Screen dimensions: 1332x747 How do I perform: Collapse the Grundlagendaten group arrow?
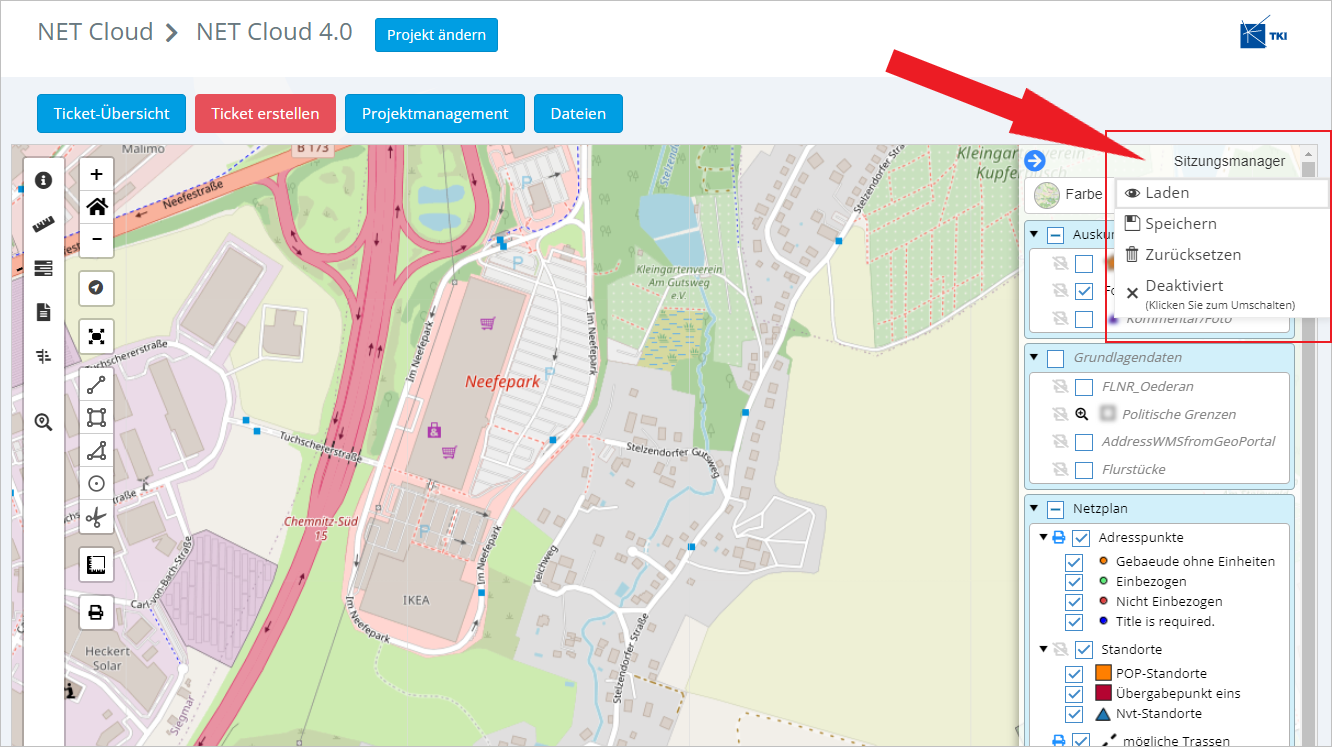(x=1034, y=358)
